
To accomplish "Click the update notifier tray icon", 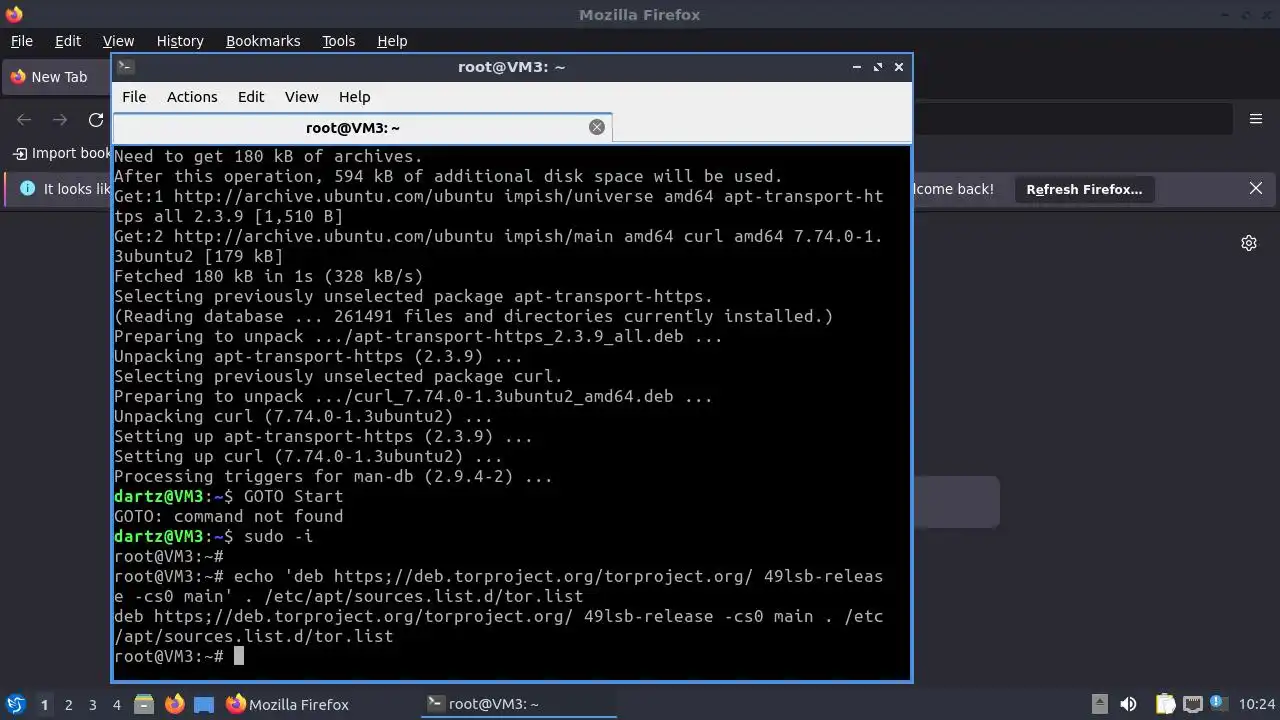I will pos(1219,704).
